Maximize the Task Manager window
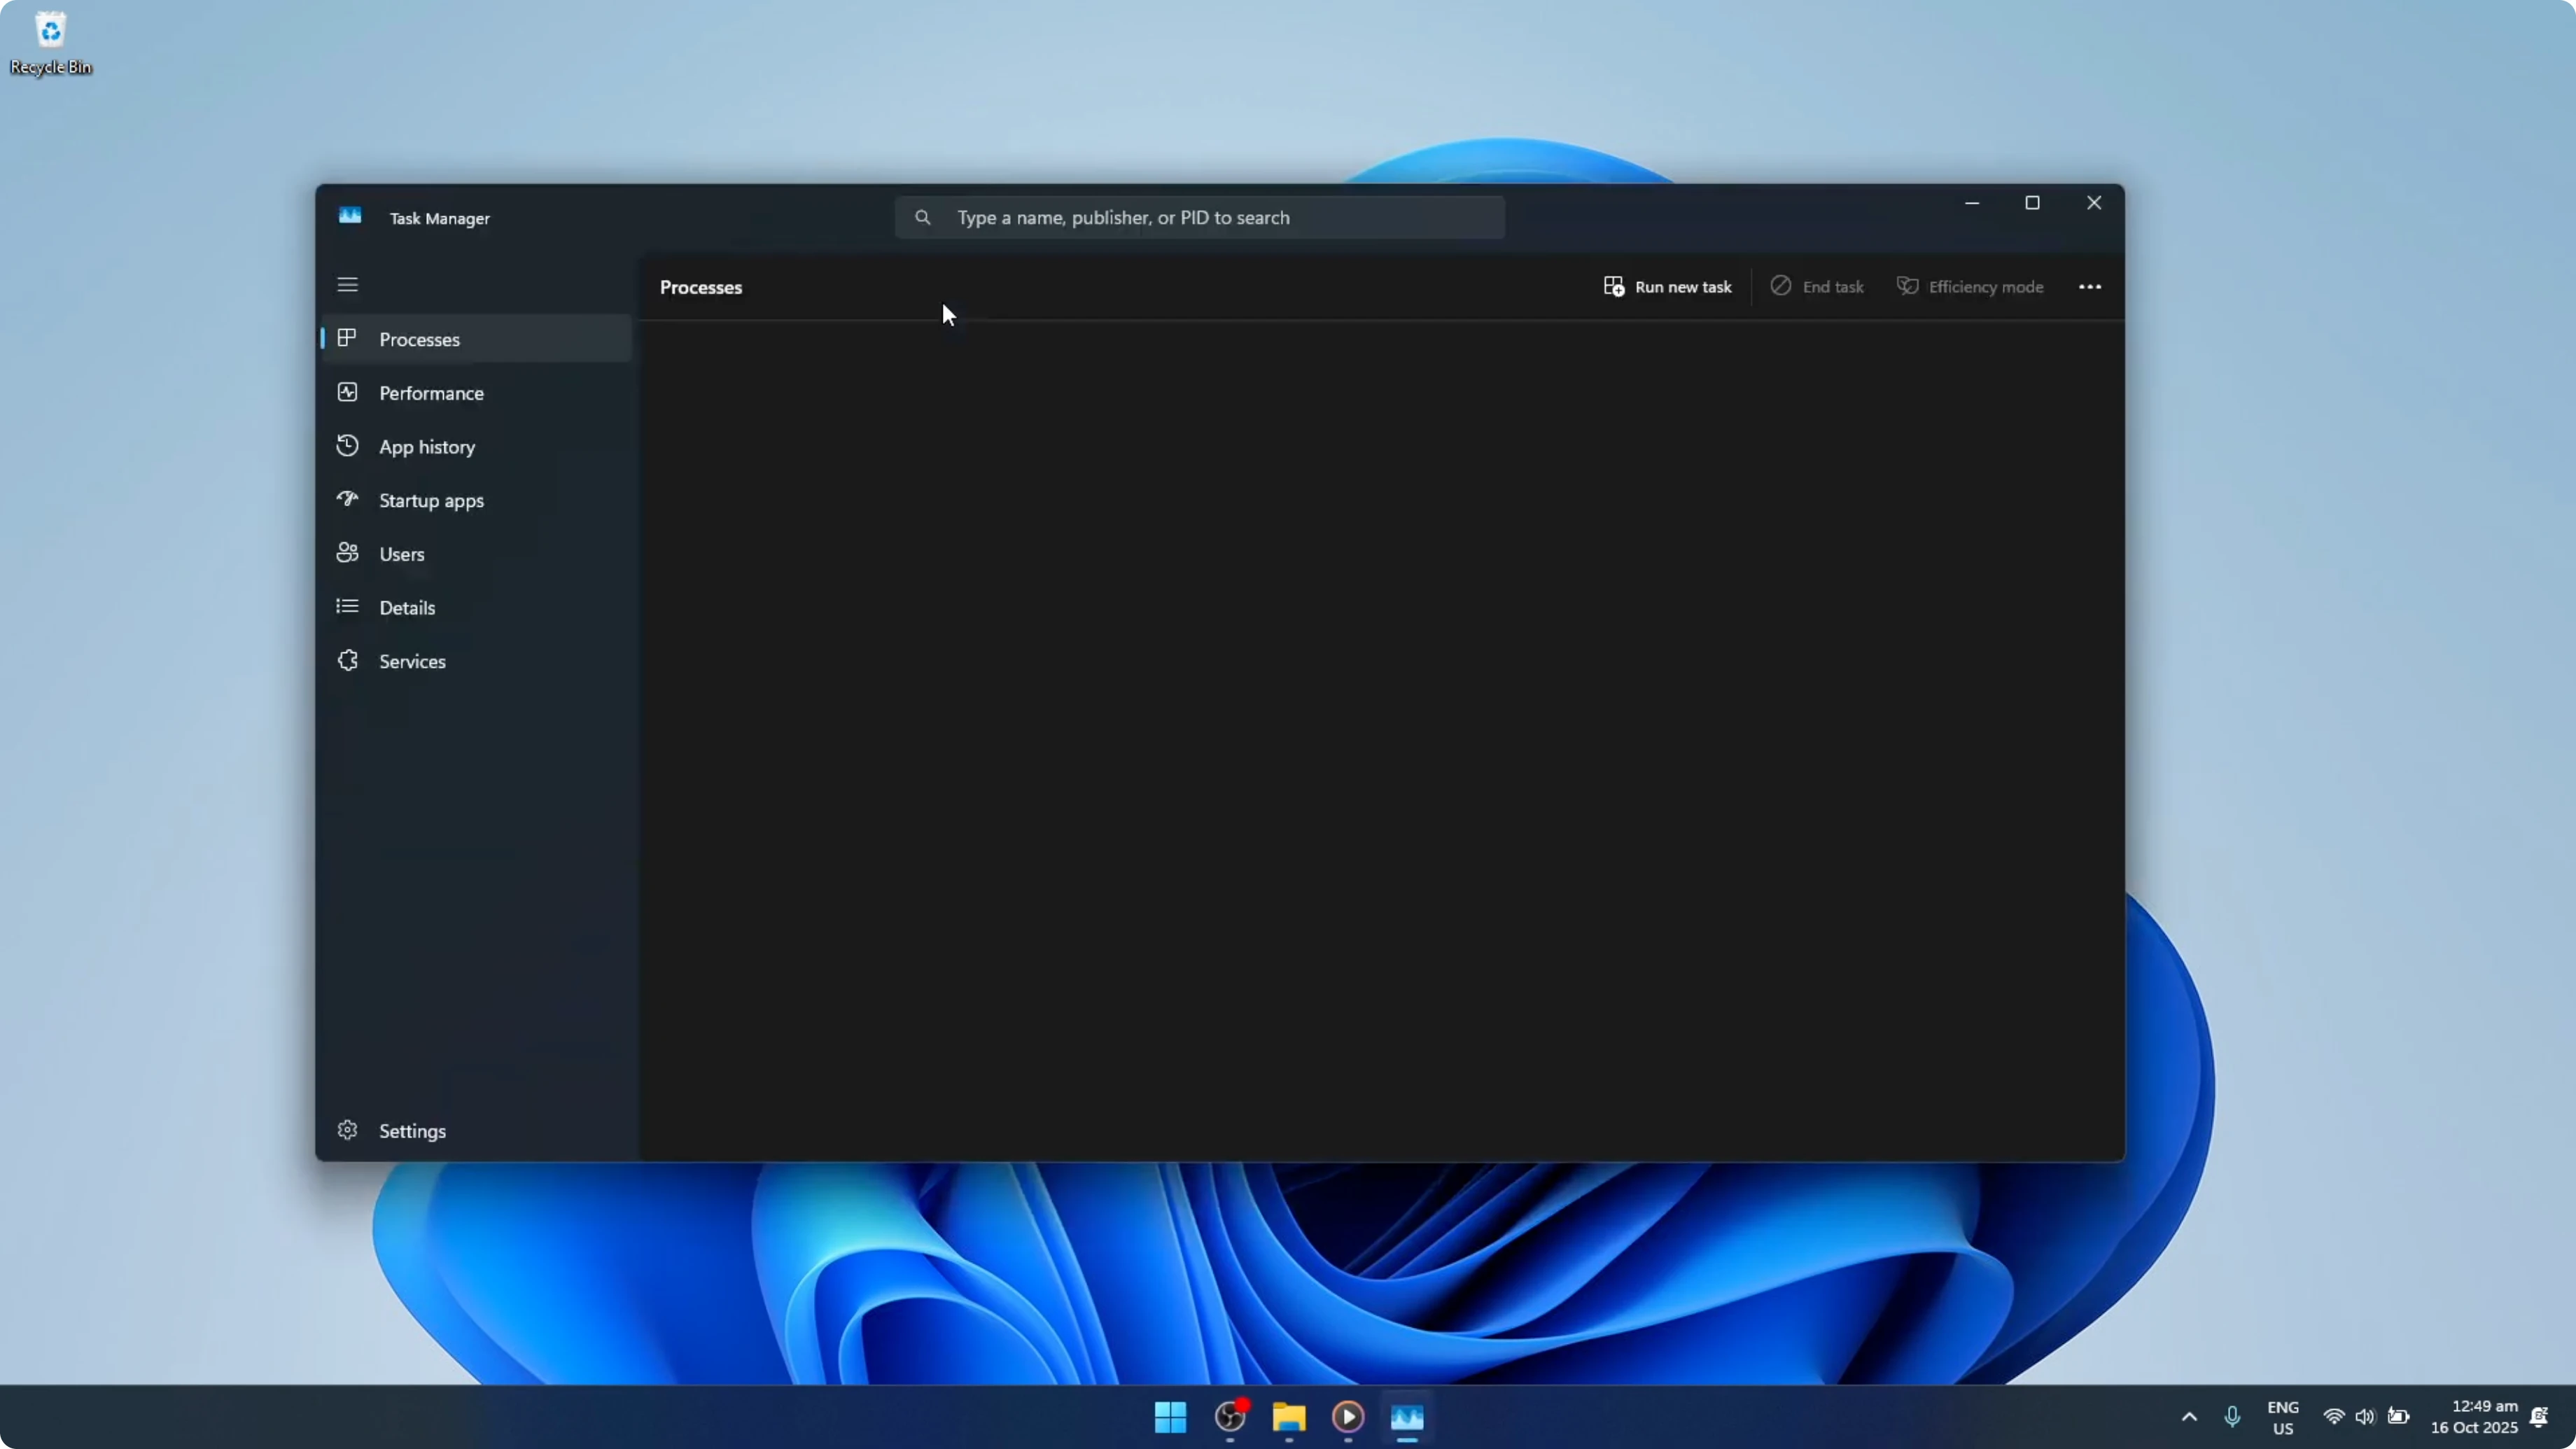Image resolution: width=2576 pixels, height=1449 pixels. click(x=2033, y=203)
